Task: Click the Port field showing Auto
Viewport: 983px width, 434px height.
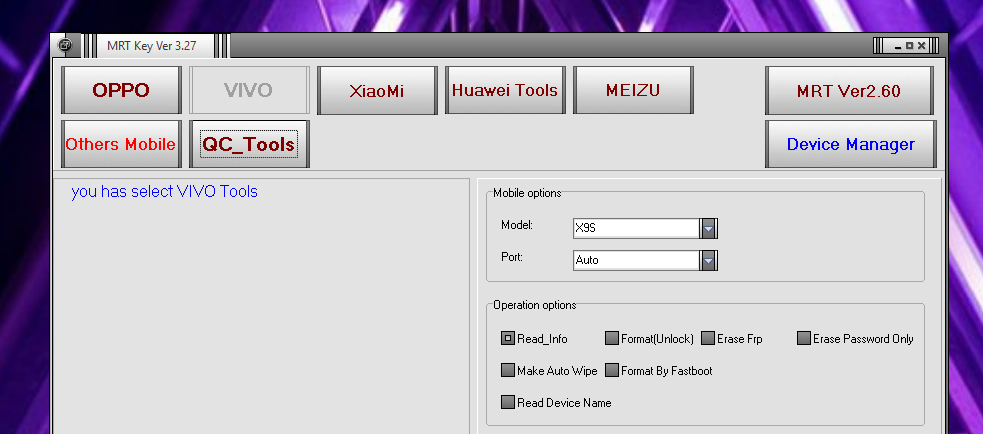Action: pos(637,260)
